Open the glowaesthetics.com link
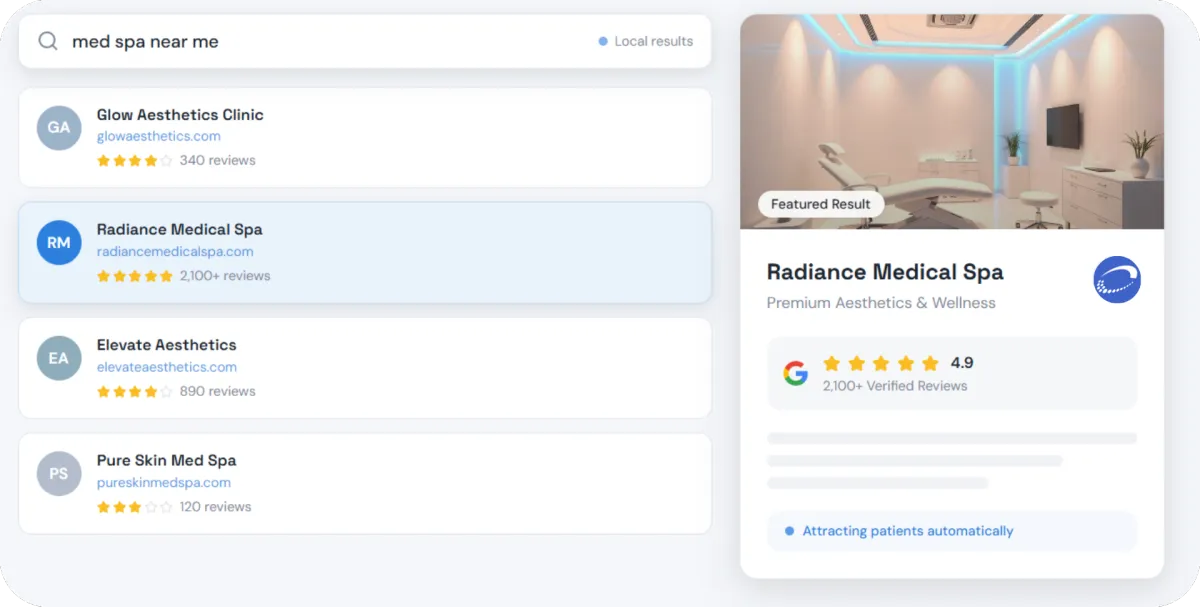 [159, 136]
